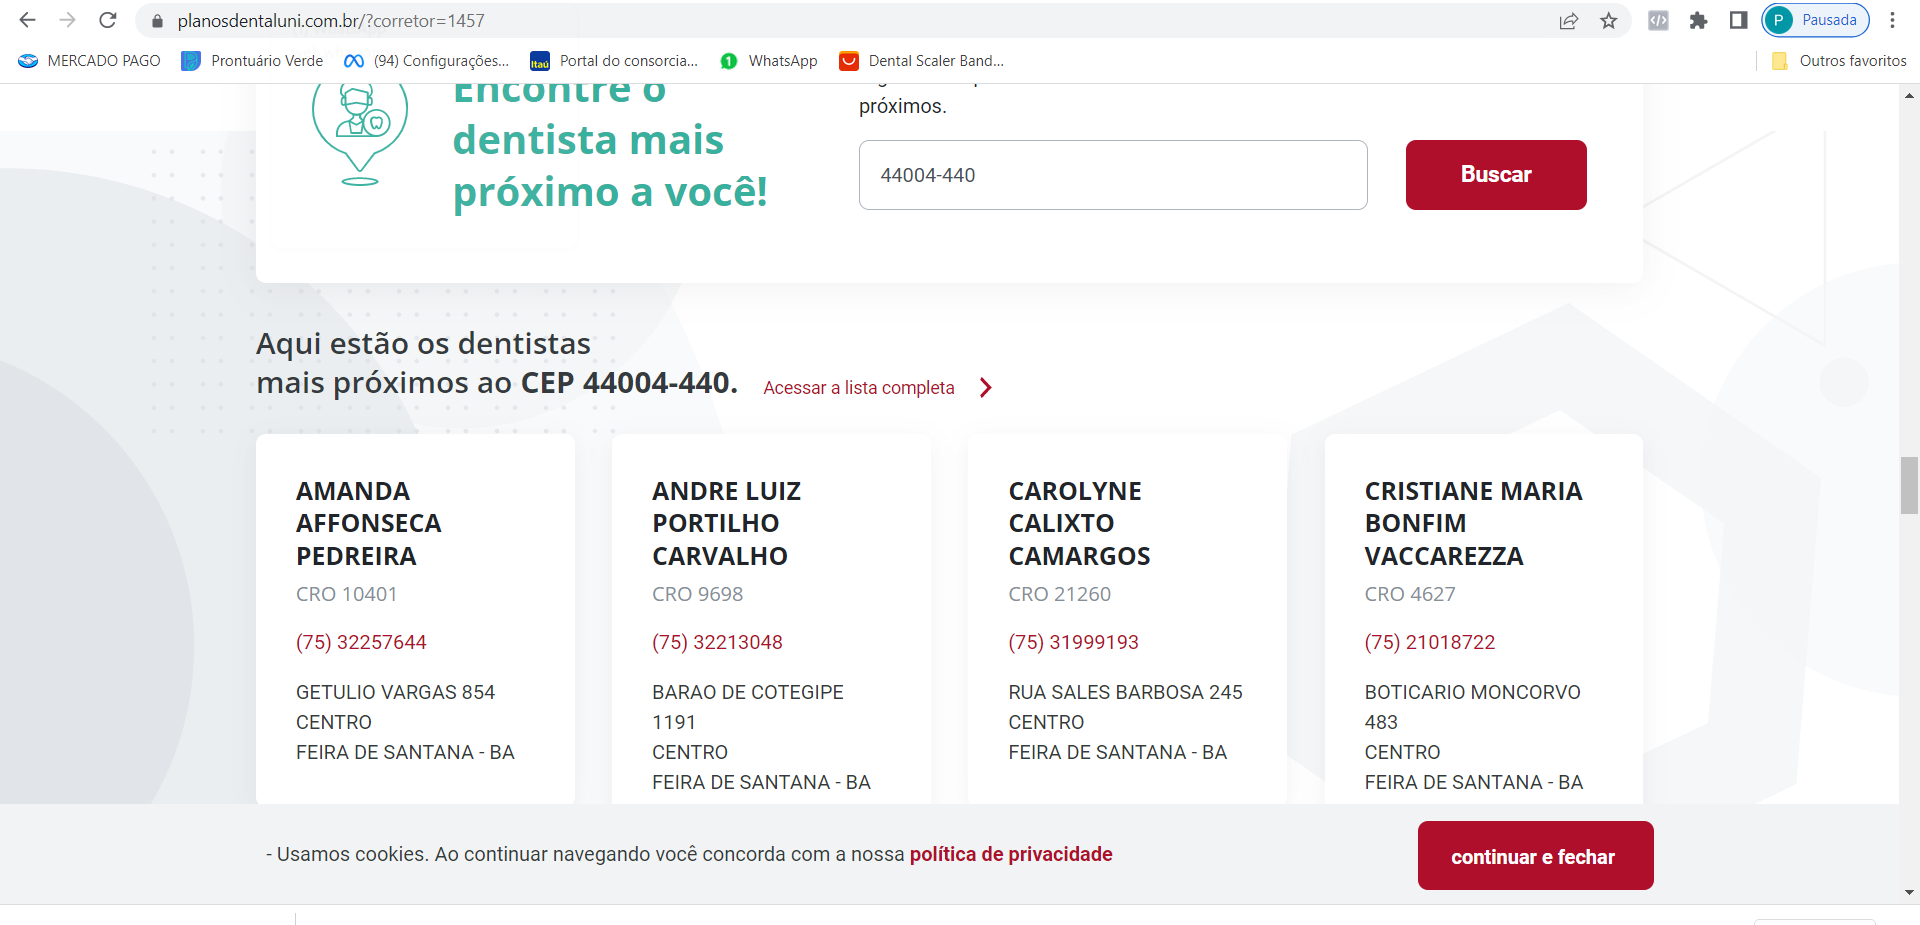Call Amanda Affonseca's phone number link
The width and height of the screenshot is (1920, 925).
pyautogui.click(x=361, y=642)
